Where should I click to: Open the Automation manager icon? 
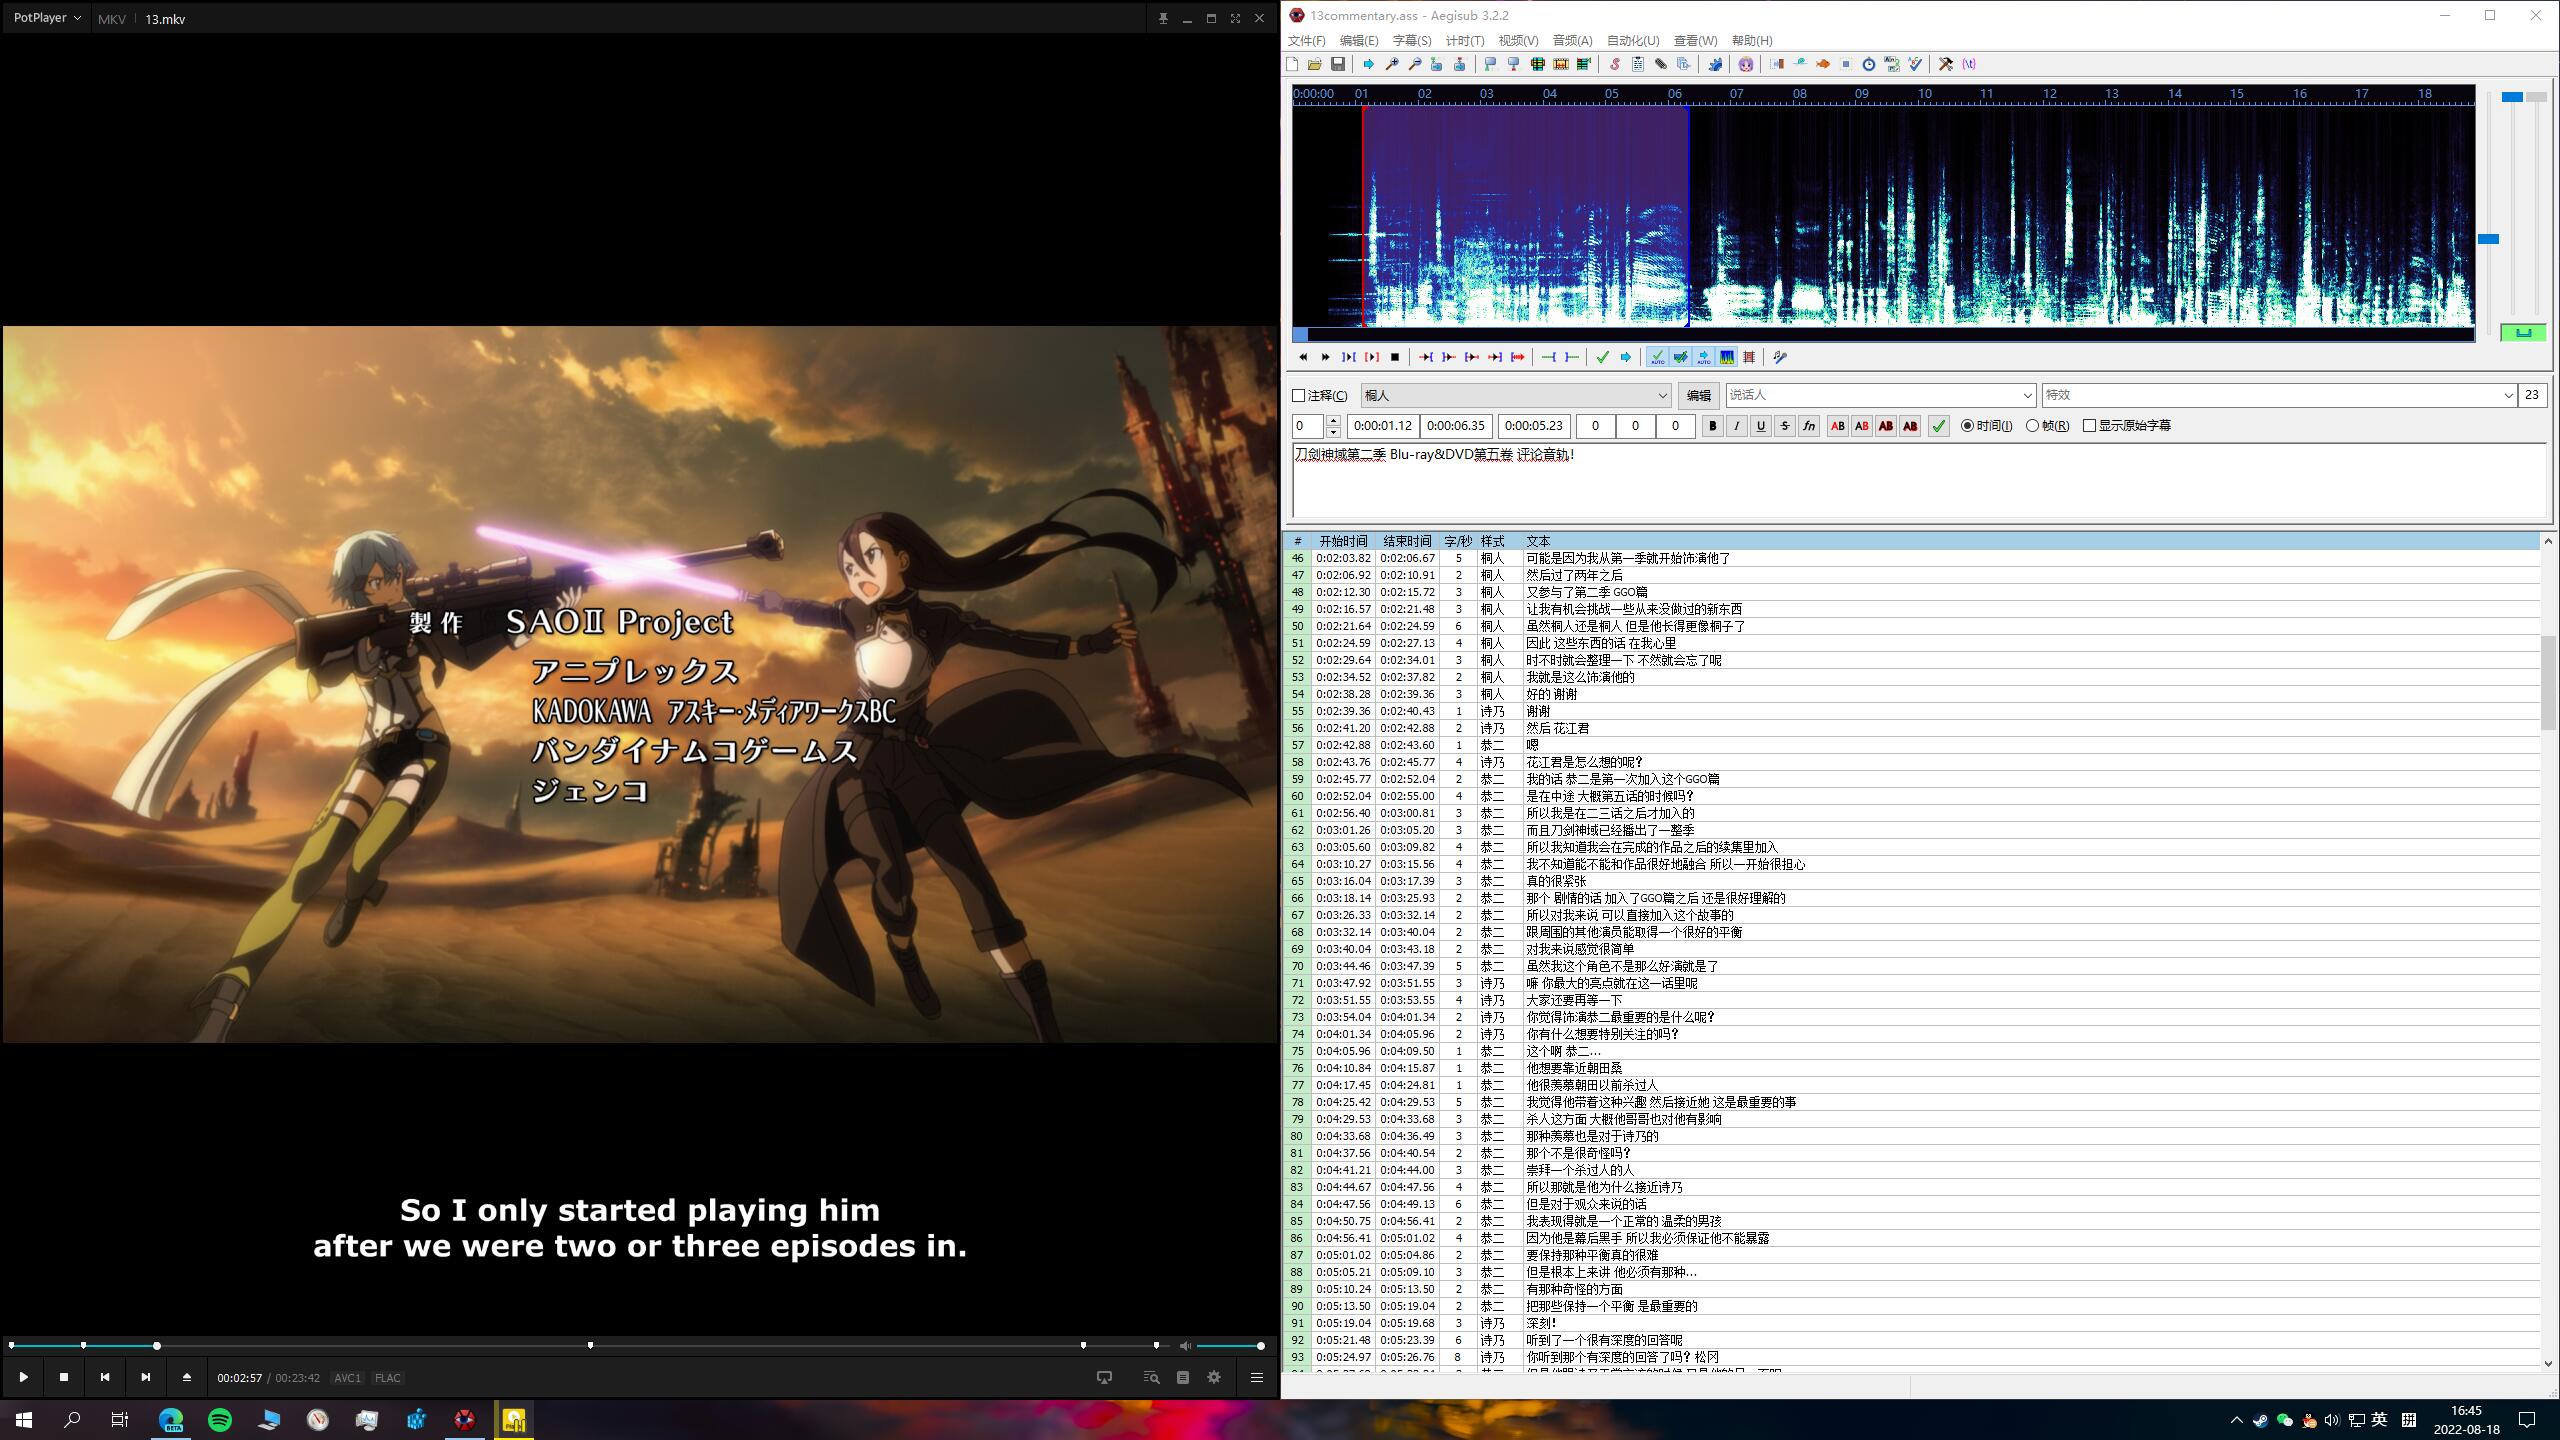pyautogui.click(x=1715, y=64)
